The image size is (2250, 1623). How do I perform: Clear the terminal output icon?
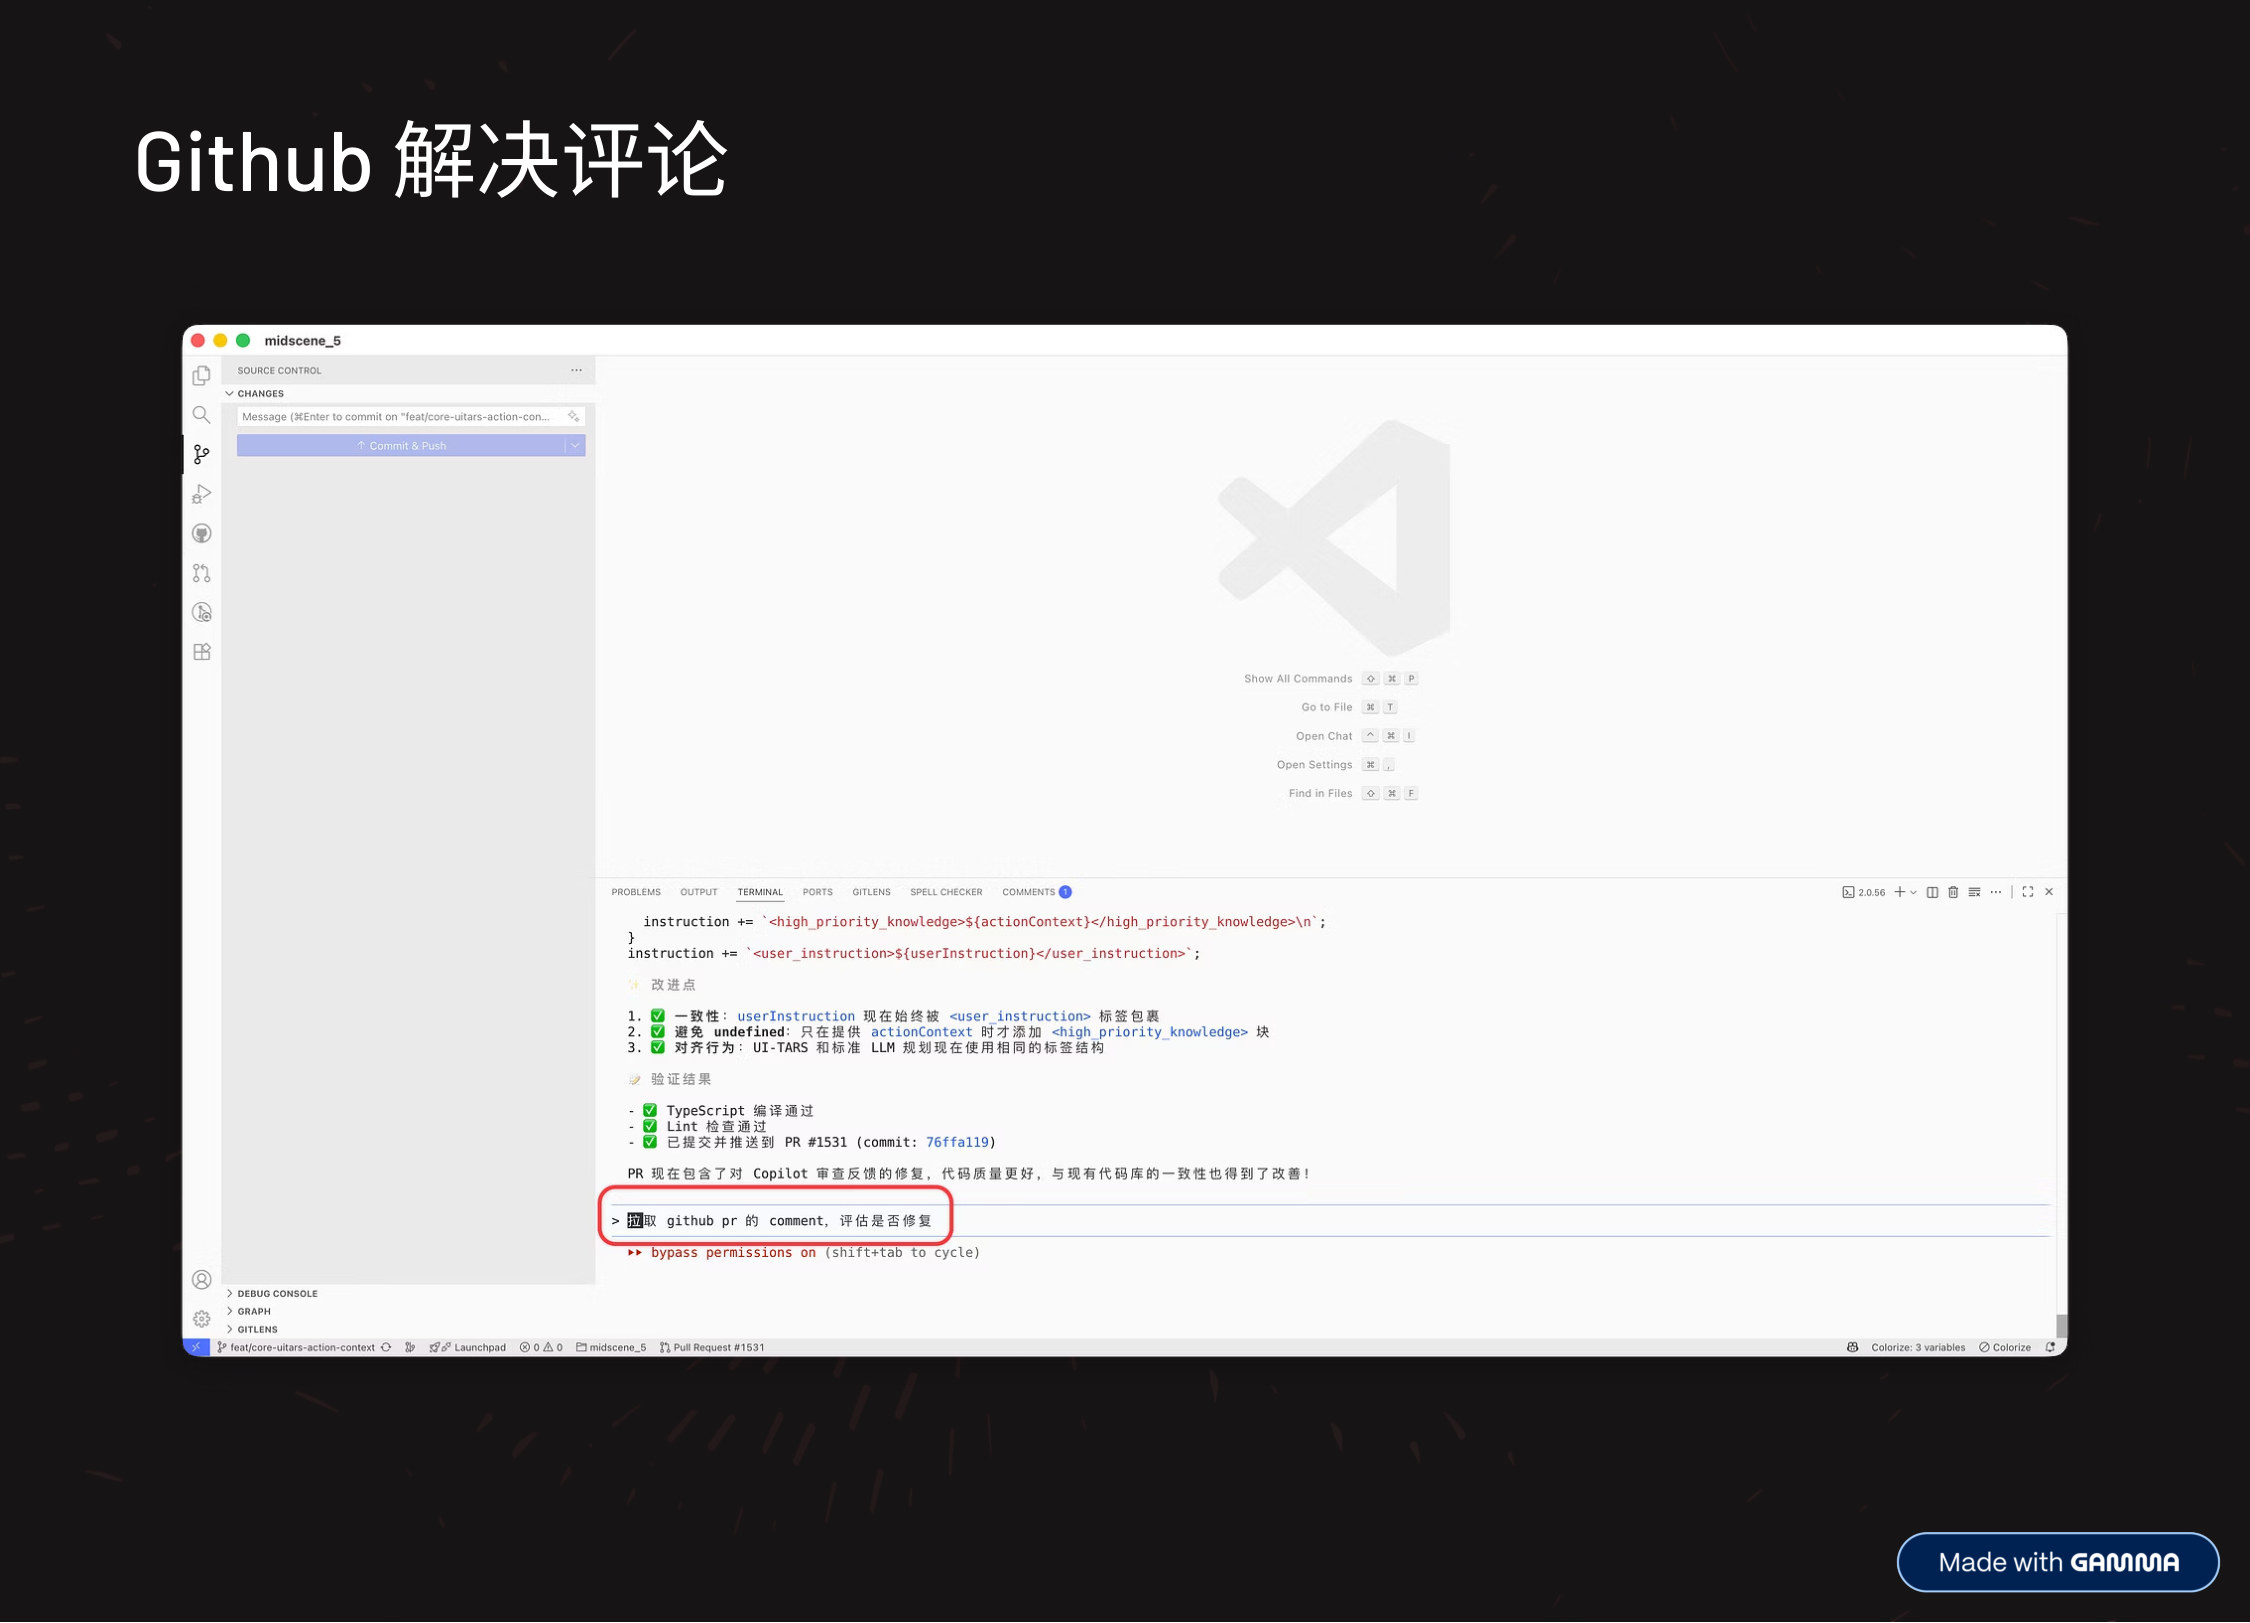click(x=1974, y=892)
